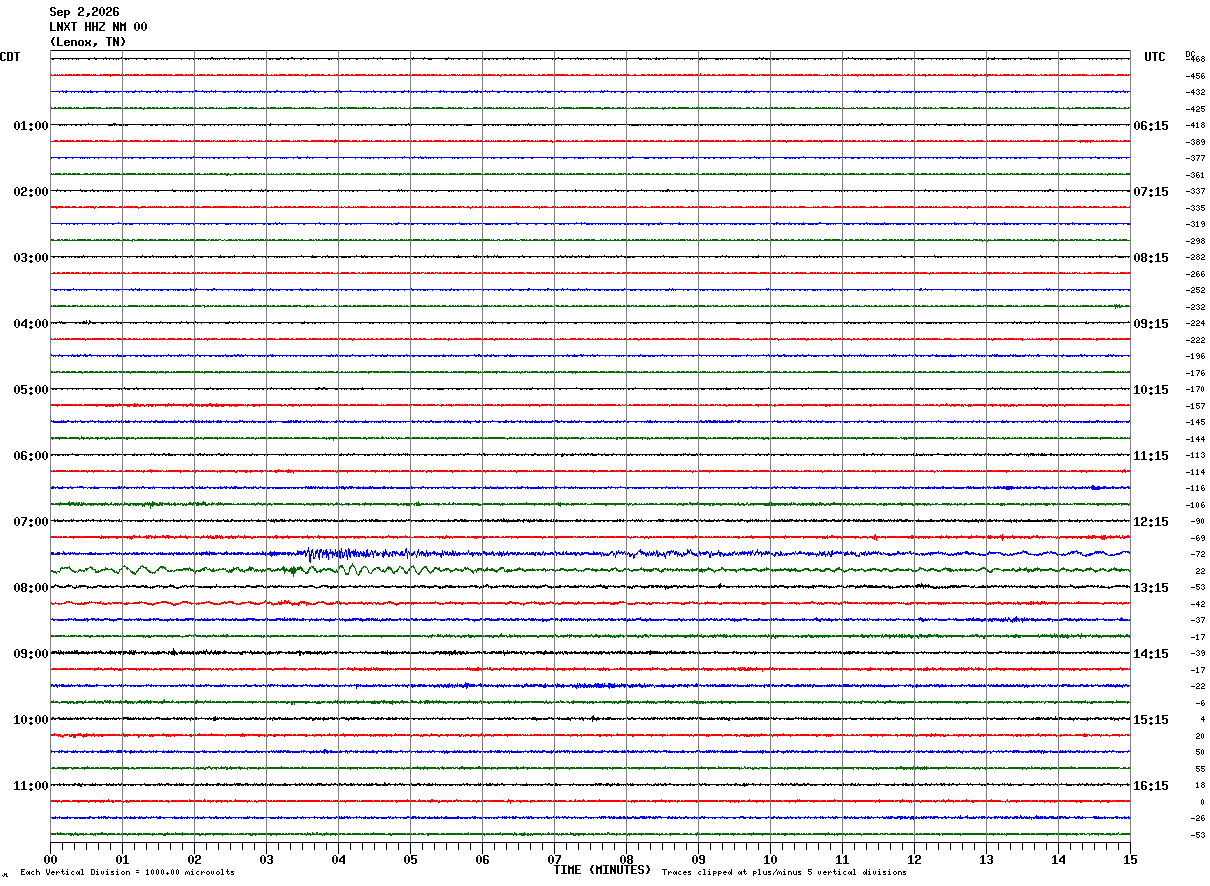The width and height of the screenshot is (1210, 886).
Task: Click the (Lenox, TN) location text
Action: [88, 42]
